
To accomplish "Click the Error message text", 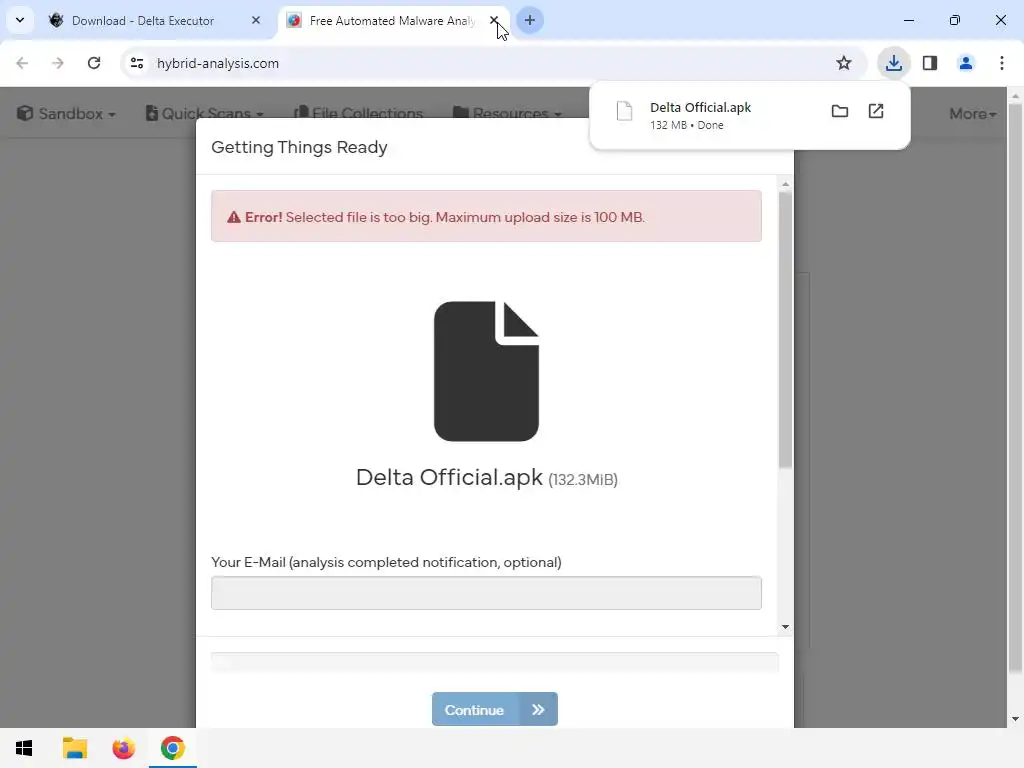I will coord(445,217).
